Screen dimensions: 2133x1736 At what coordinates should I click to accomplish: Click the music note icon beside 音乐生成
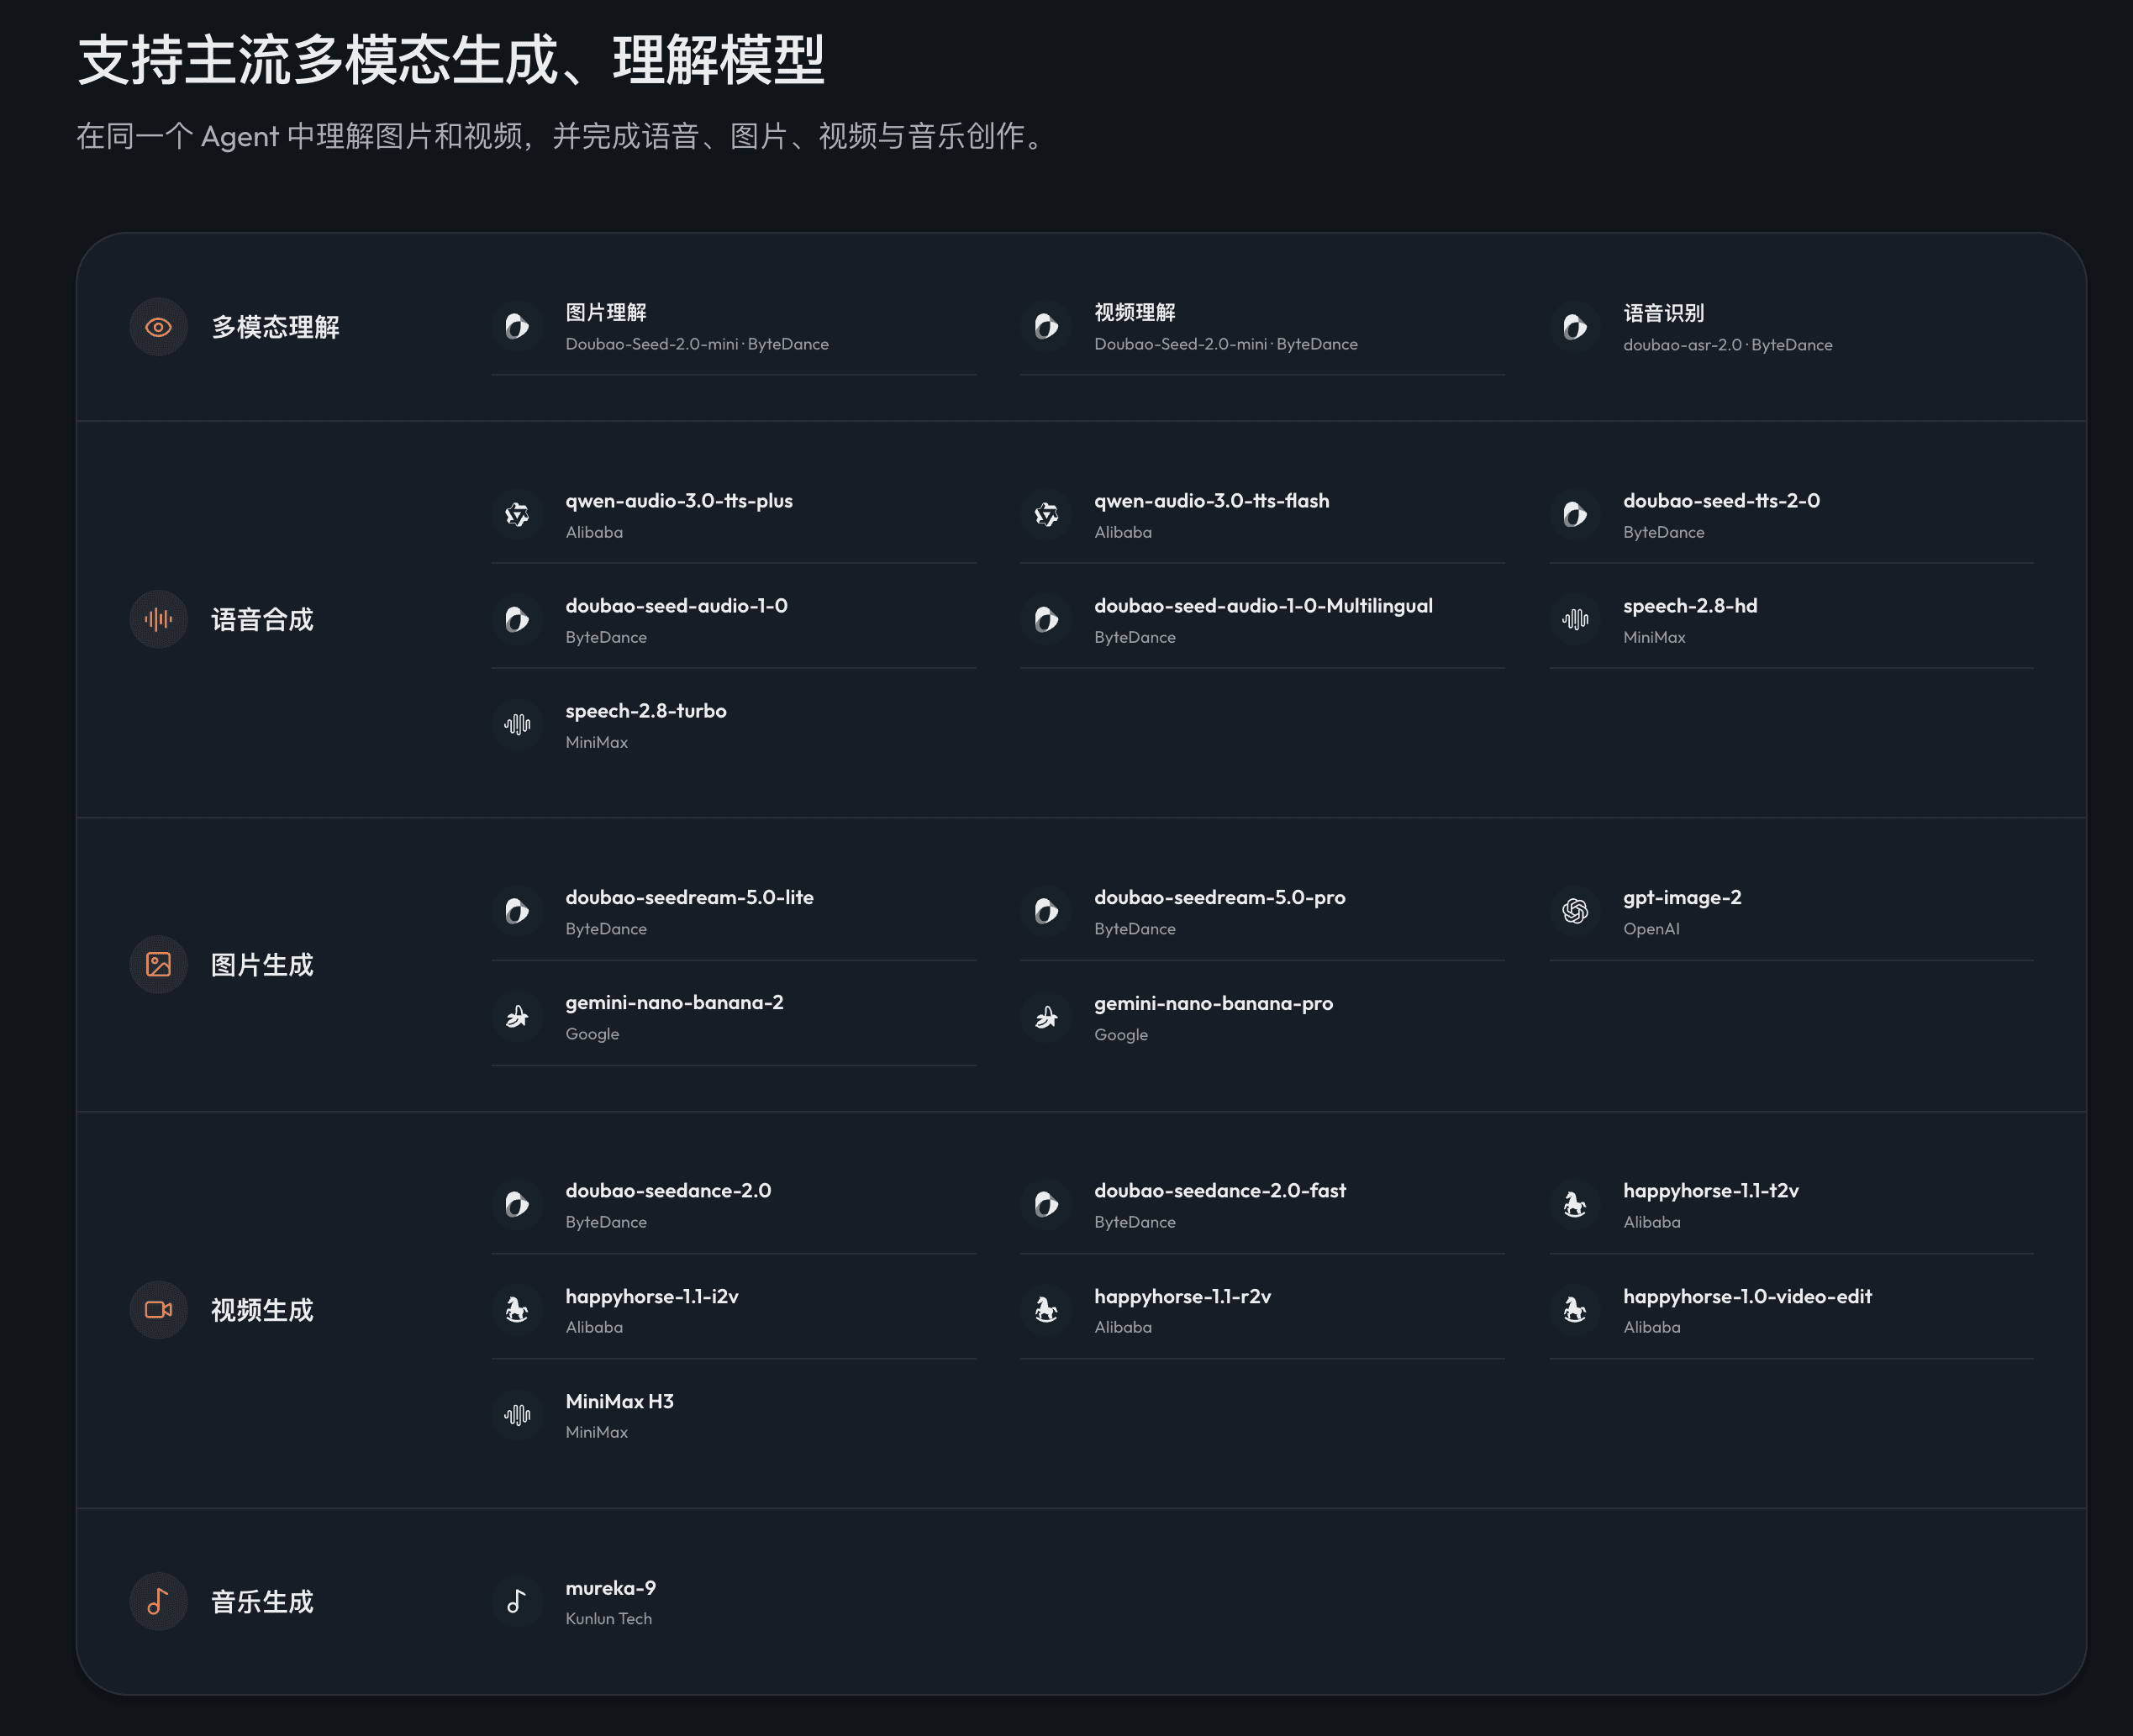(158, 1601)
